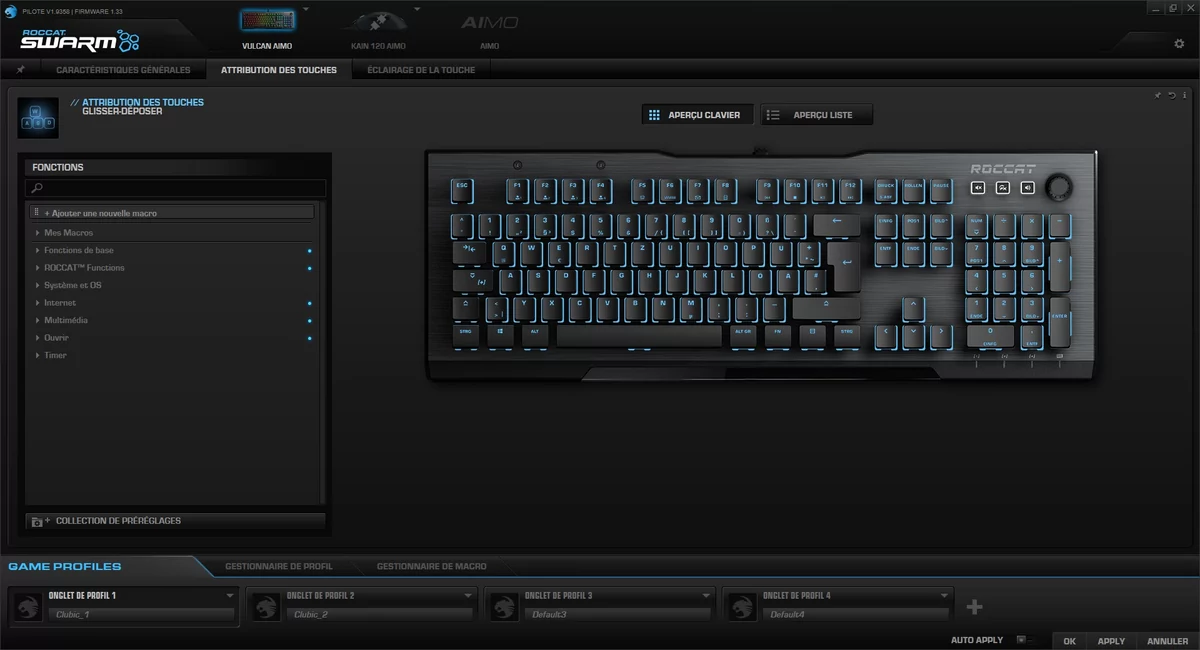Image resolution: width=1200 pixels, height=650 pixels.
Task: Click the right arrow key on the keyboard
Action: click(x=940, y=335)
